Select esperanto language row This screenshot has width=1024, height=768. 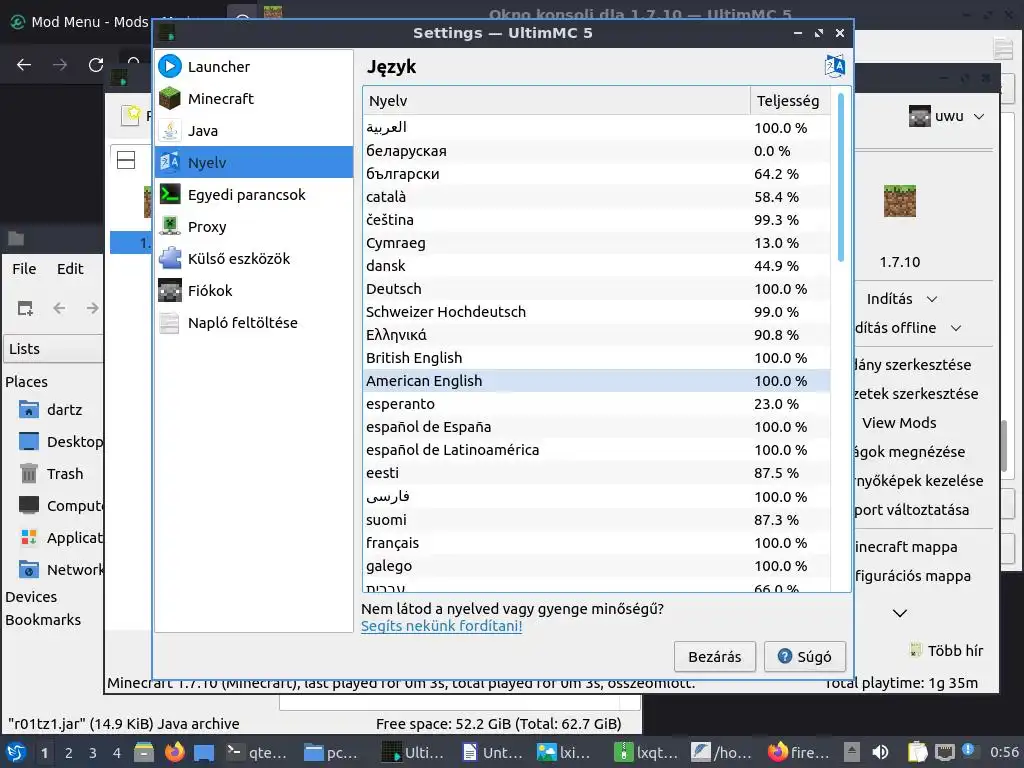(x=596, y=404)
